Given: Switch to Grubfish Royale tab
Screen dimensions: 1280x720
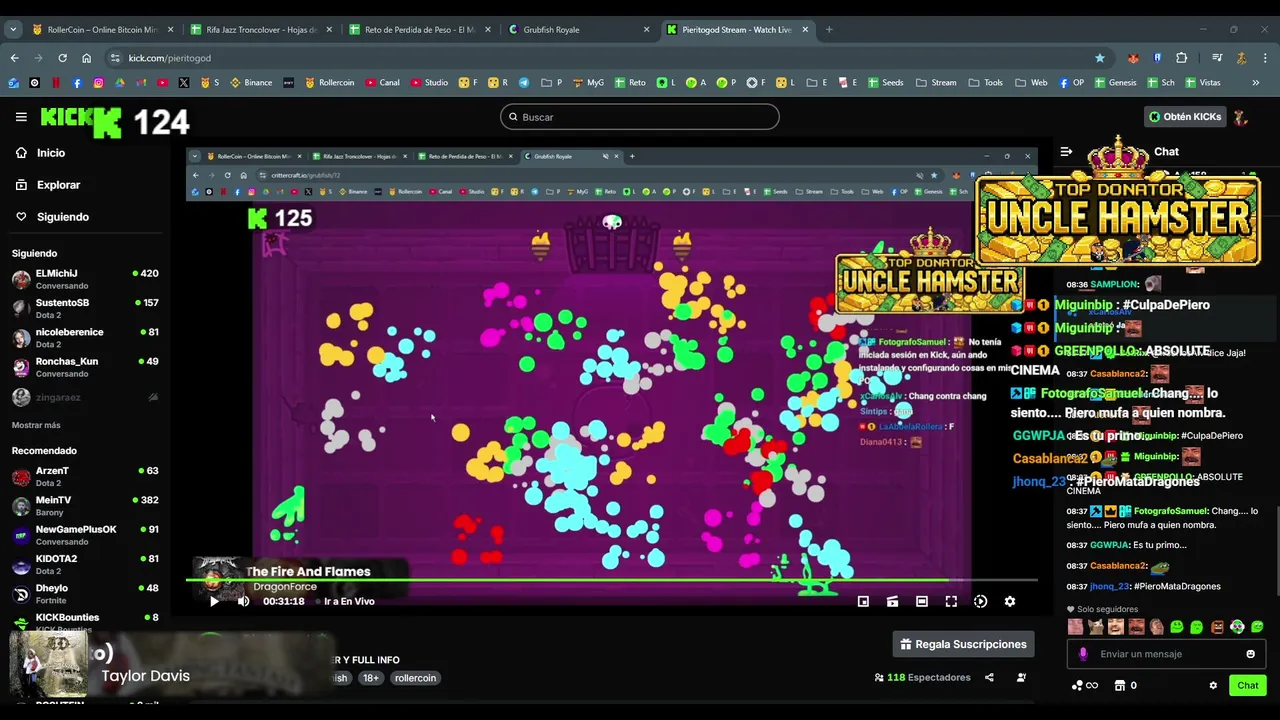Looking at the screenshot, I should pyautogui.click(x=578, y=30).
